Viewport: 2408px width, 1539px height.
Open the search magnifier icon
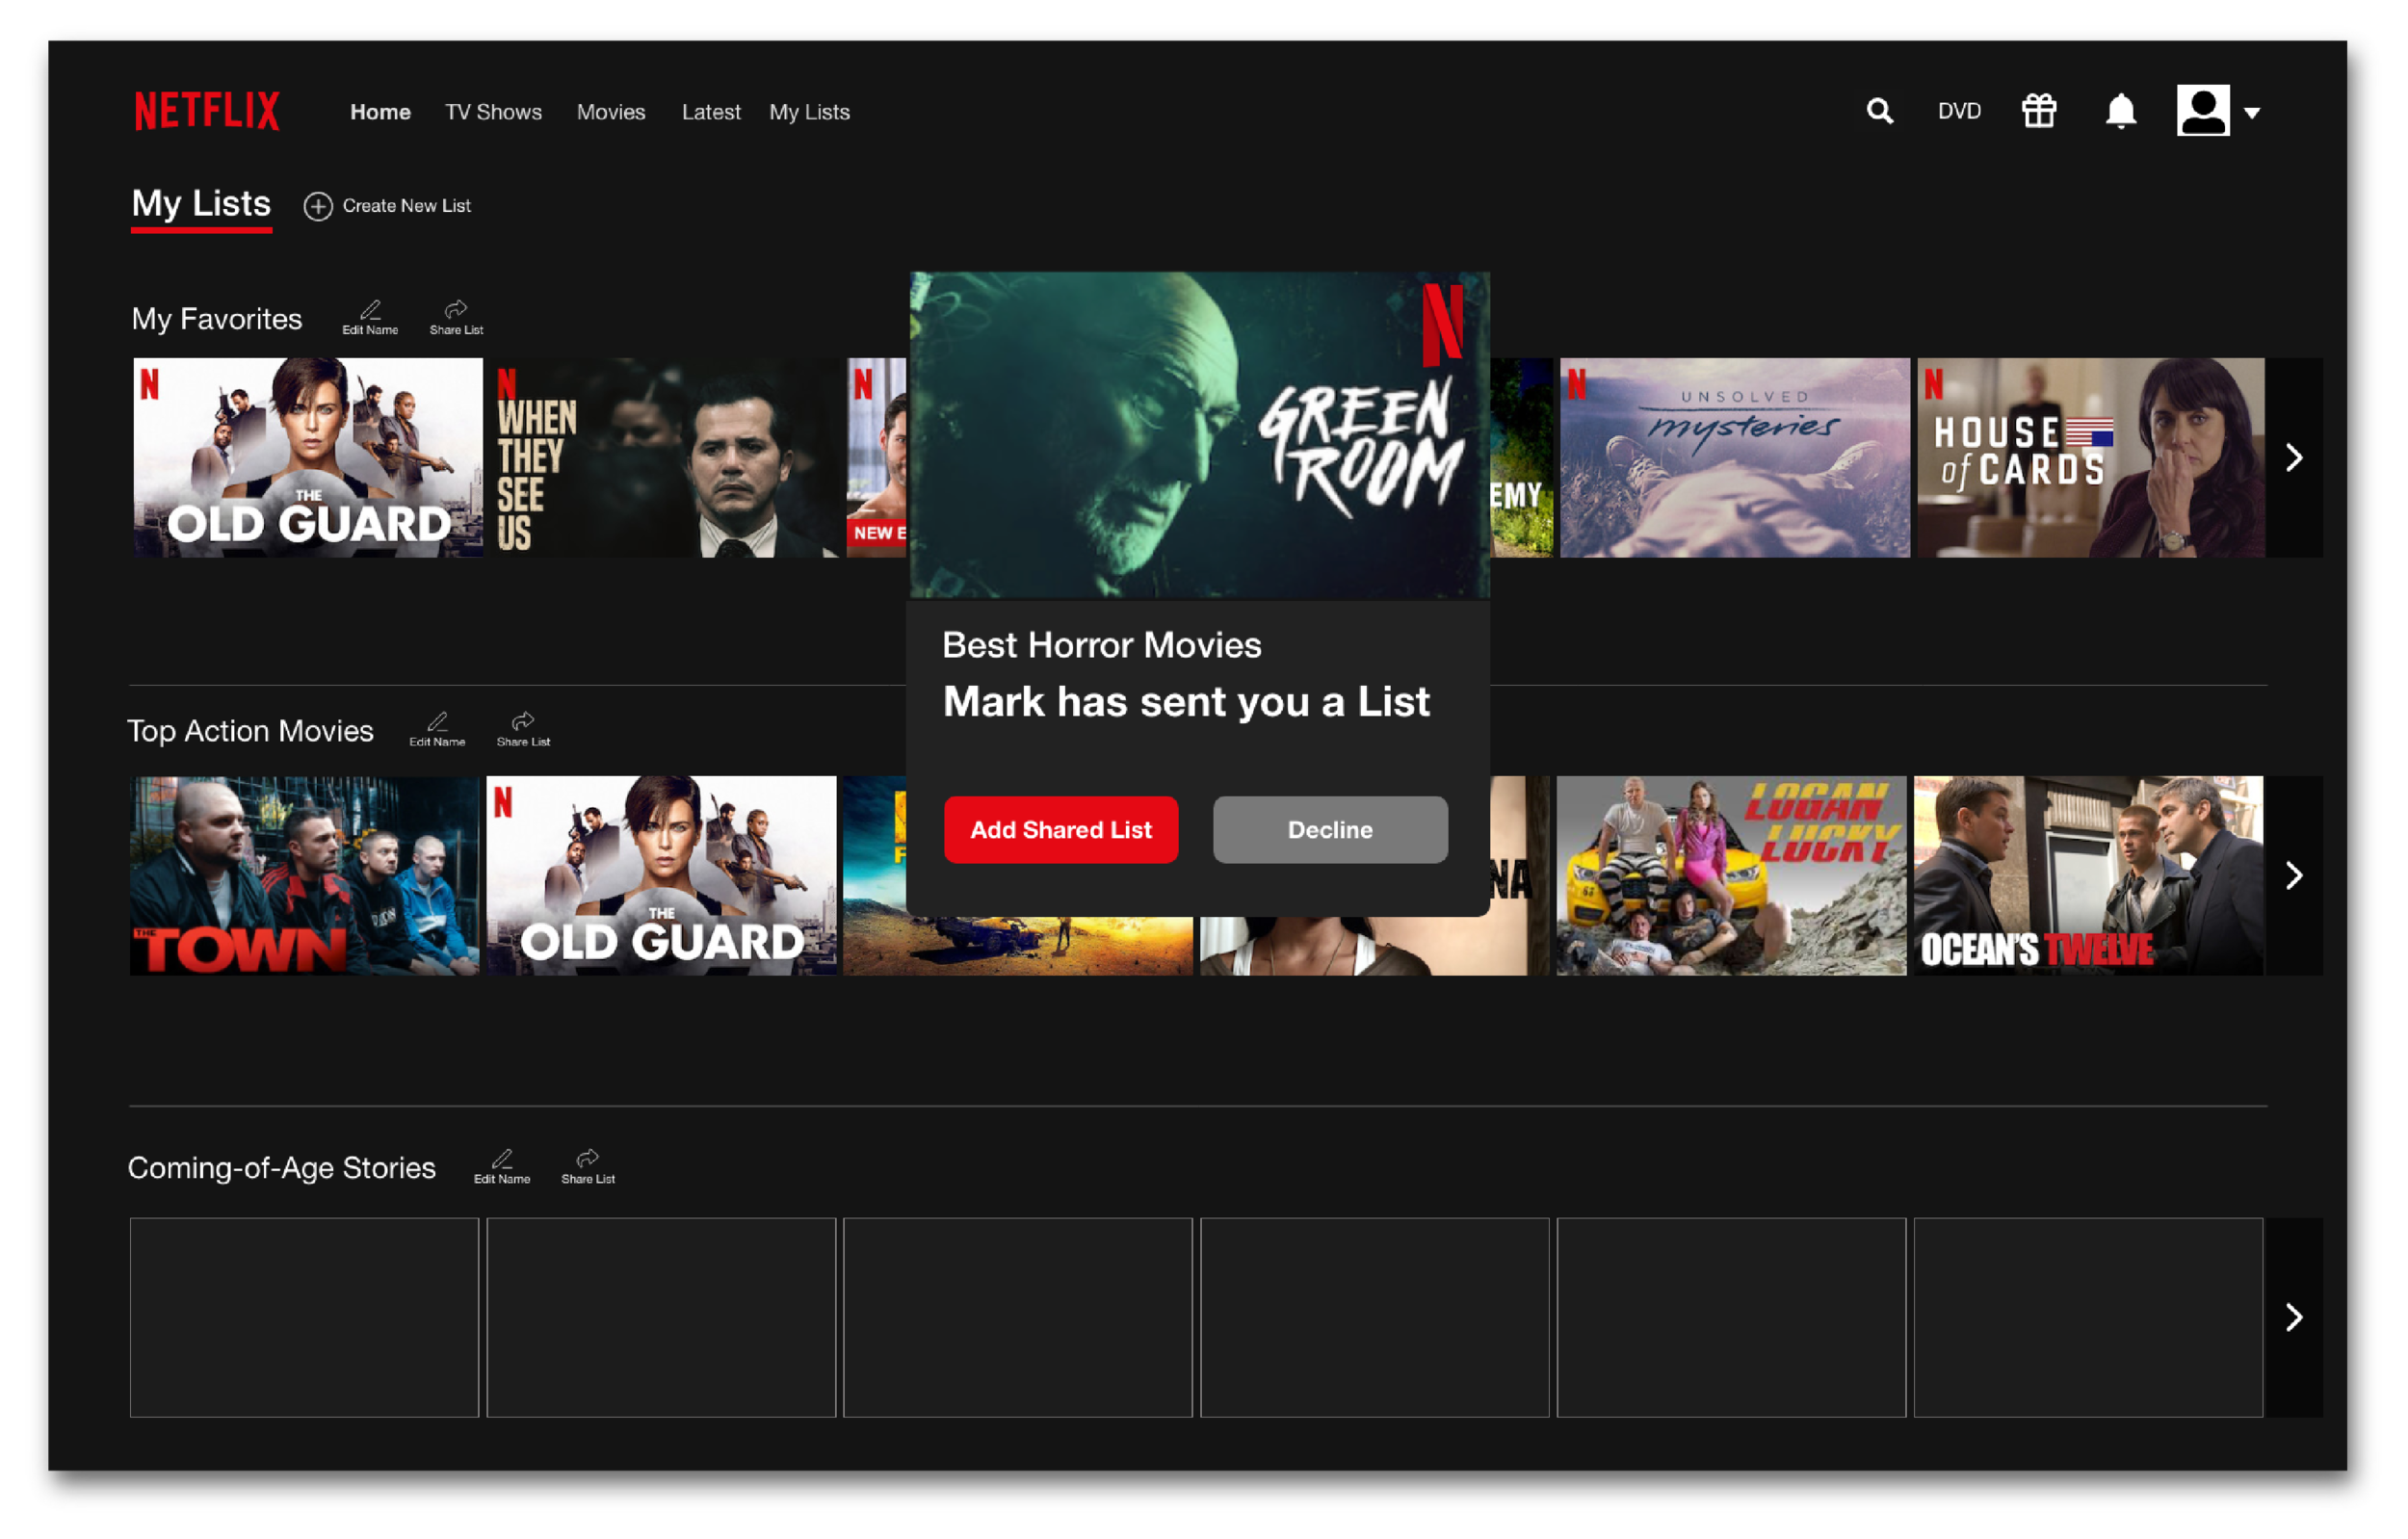(x=1880, y=111)
